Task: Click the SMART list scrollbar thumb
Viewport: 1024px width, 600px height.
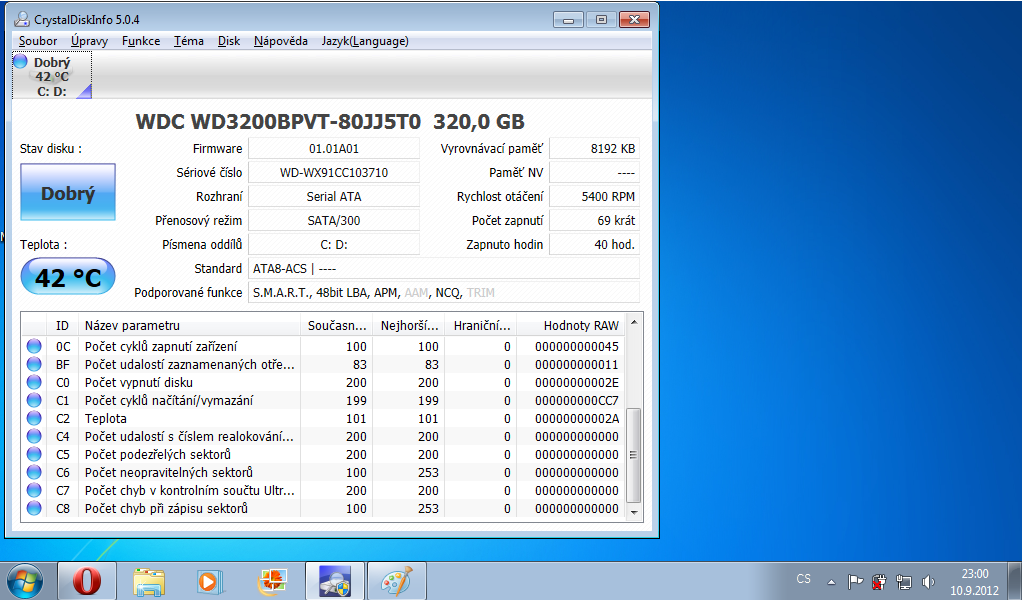Action: coord(633,455)
